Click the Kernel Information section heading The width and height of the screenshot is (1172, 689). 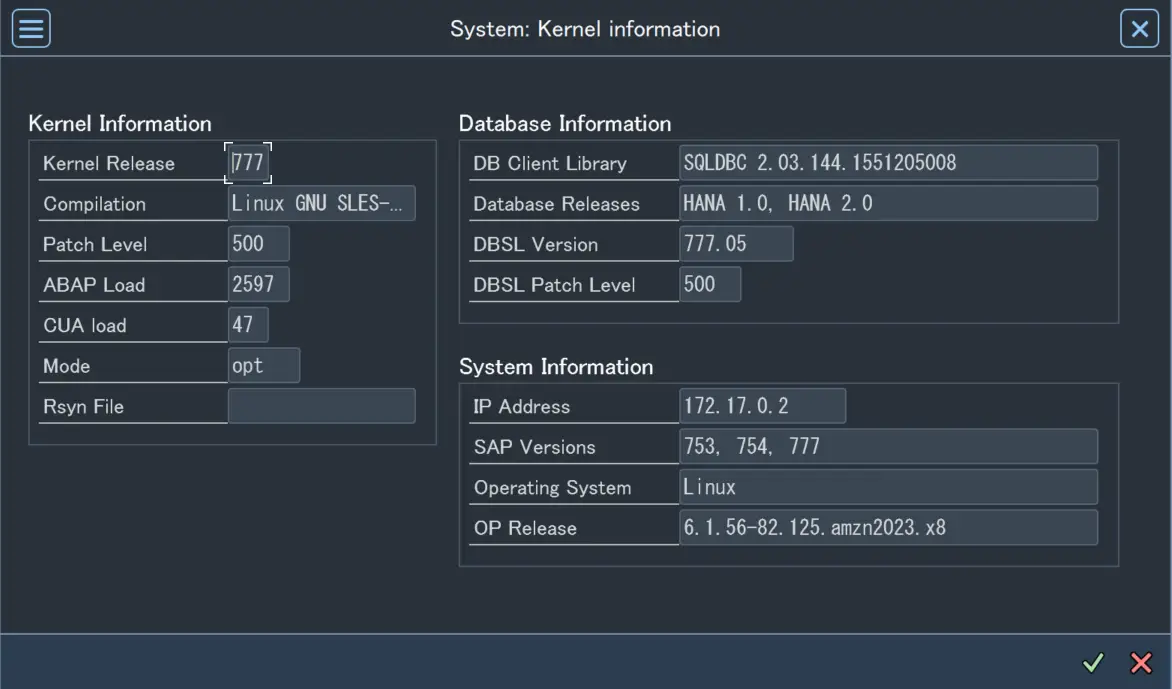(x=120, y=123)
